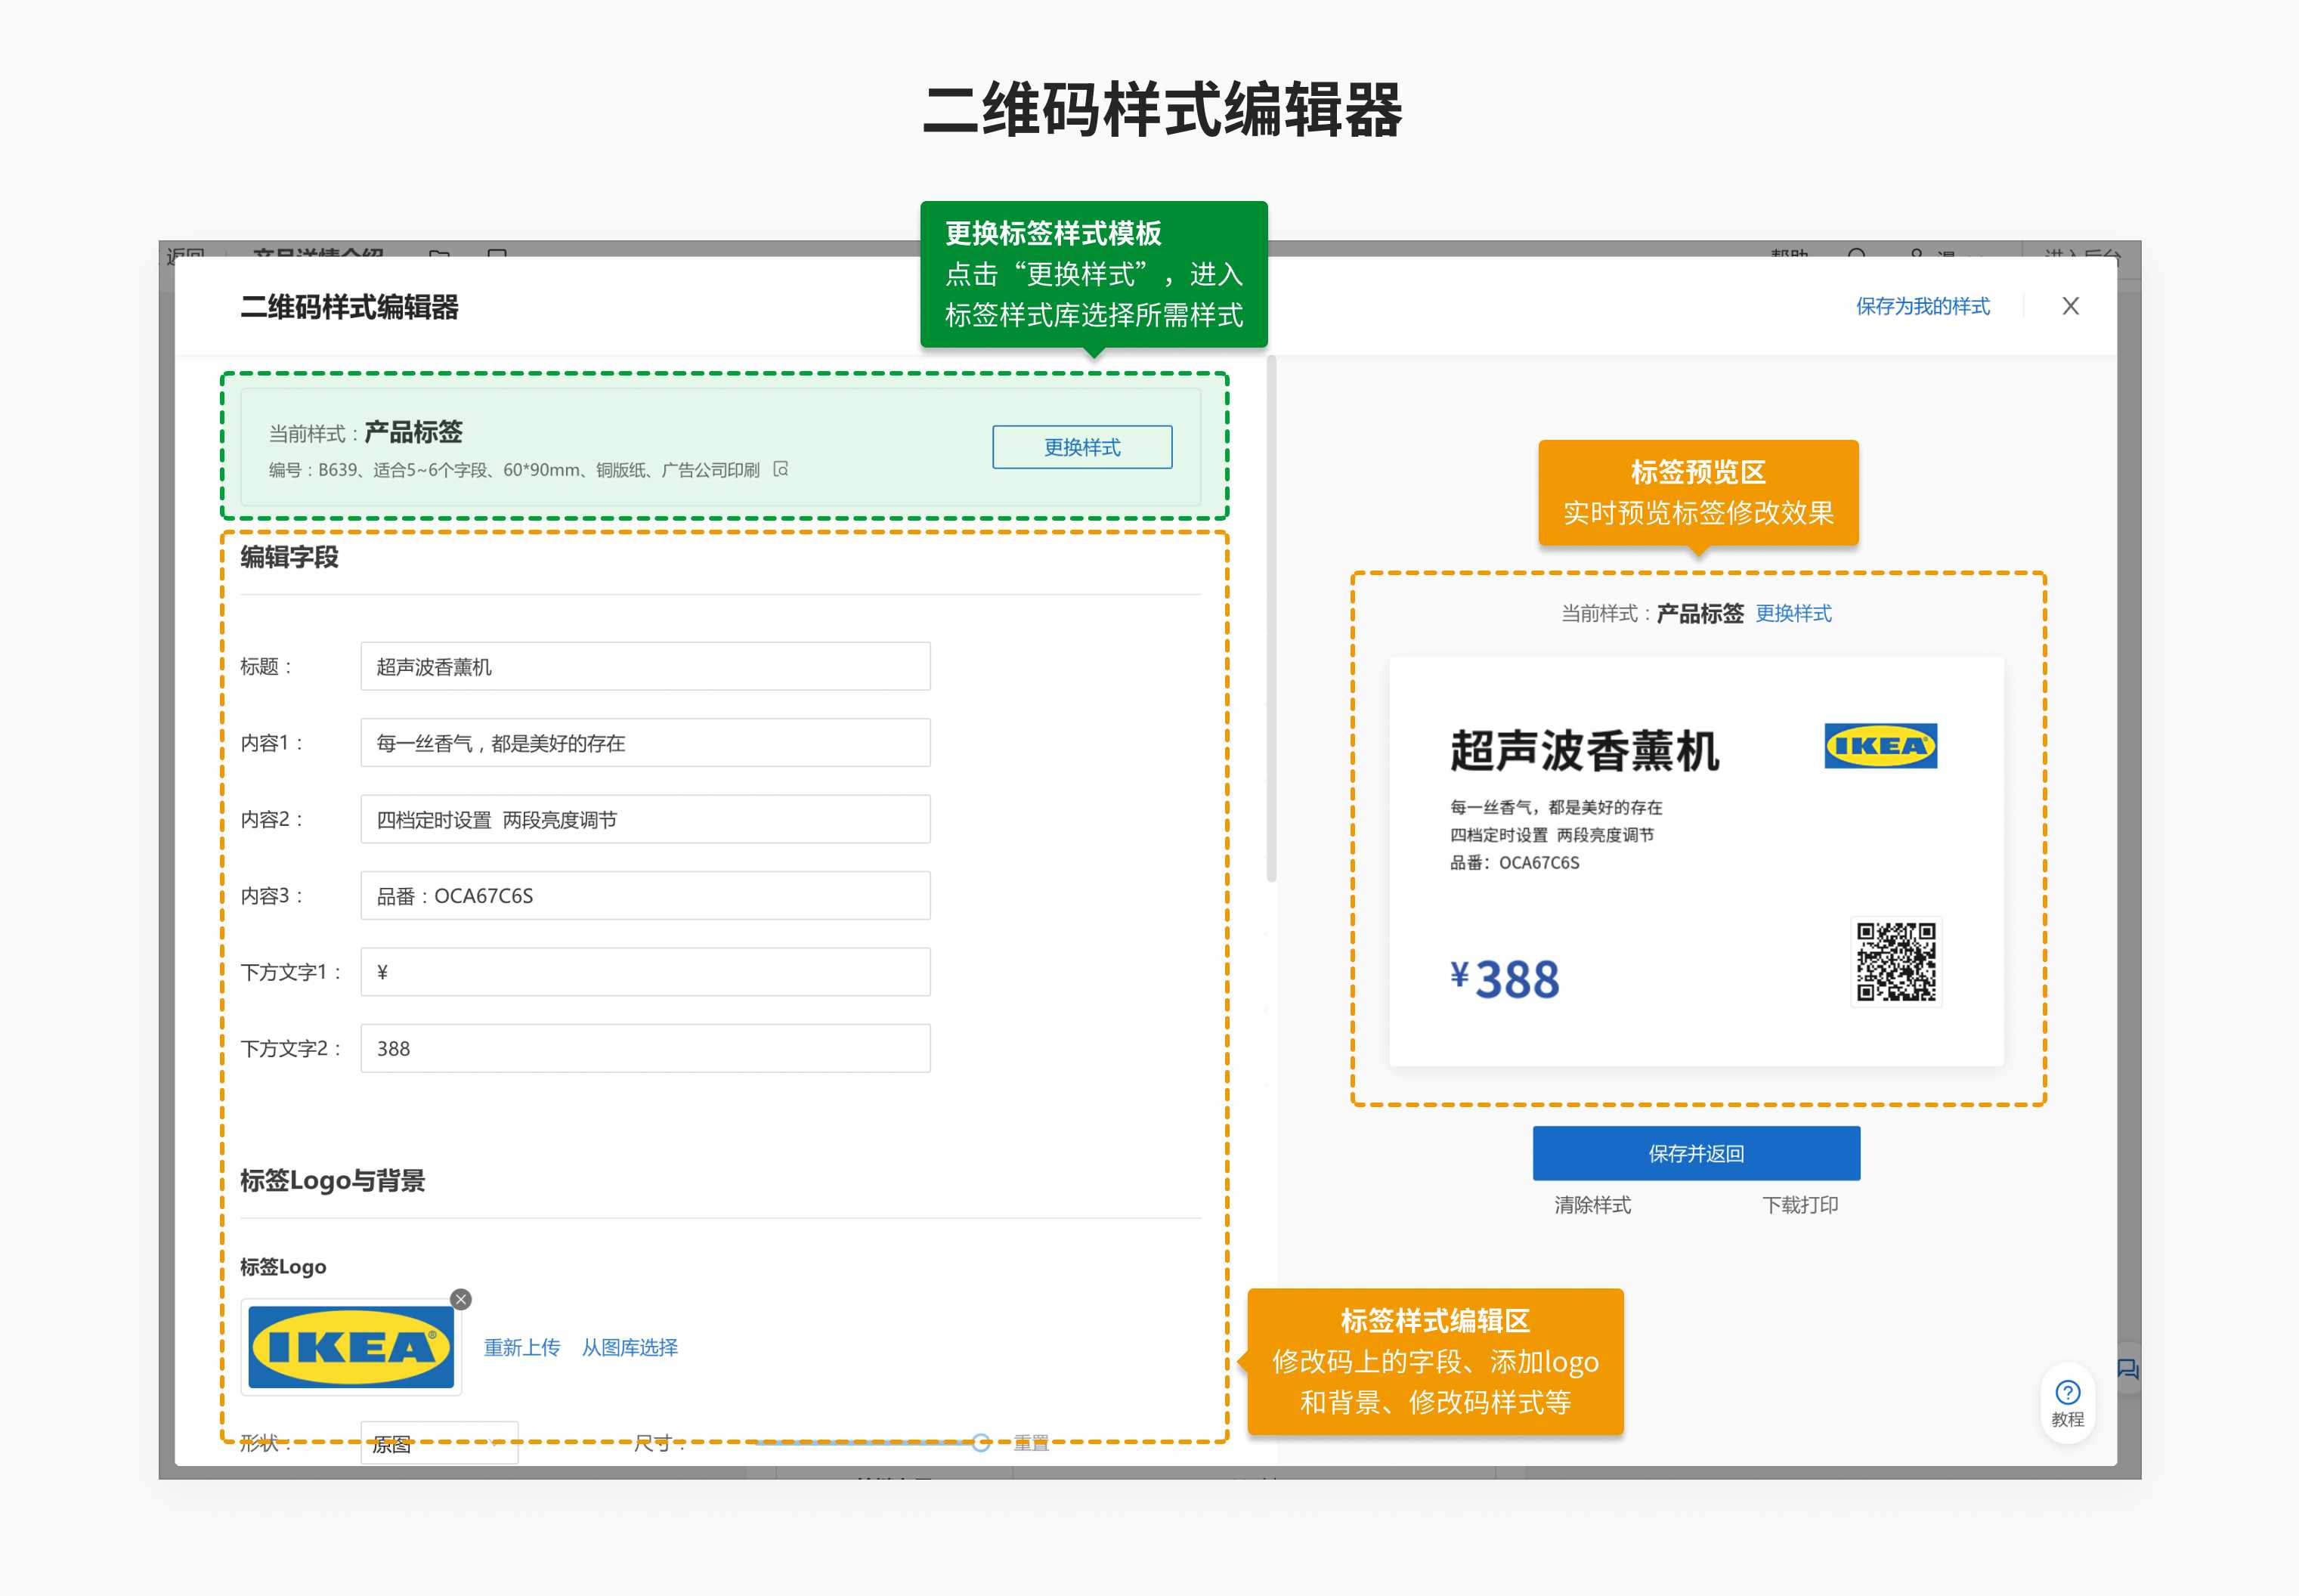
Task: Close the QR style editor dialog
Action: click(x=2070, y=306)
